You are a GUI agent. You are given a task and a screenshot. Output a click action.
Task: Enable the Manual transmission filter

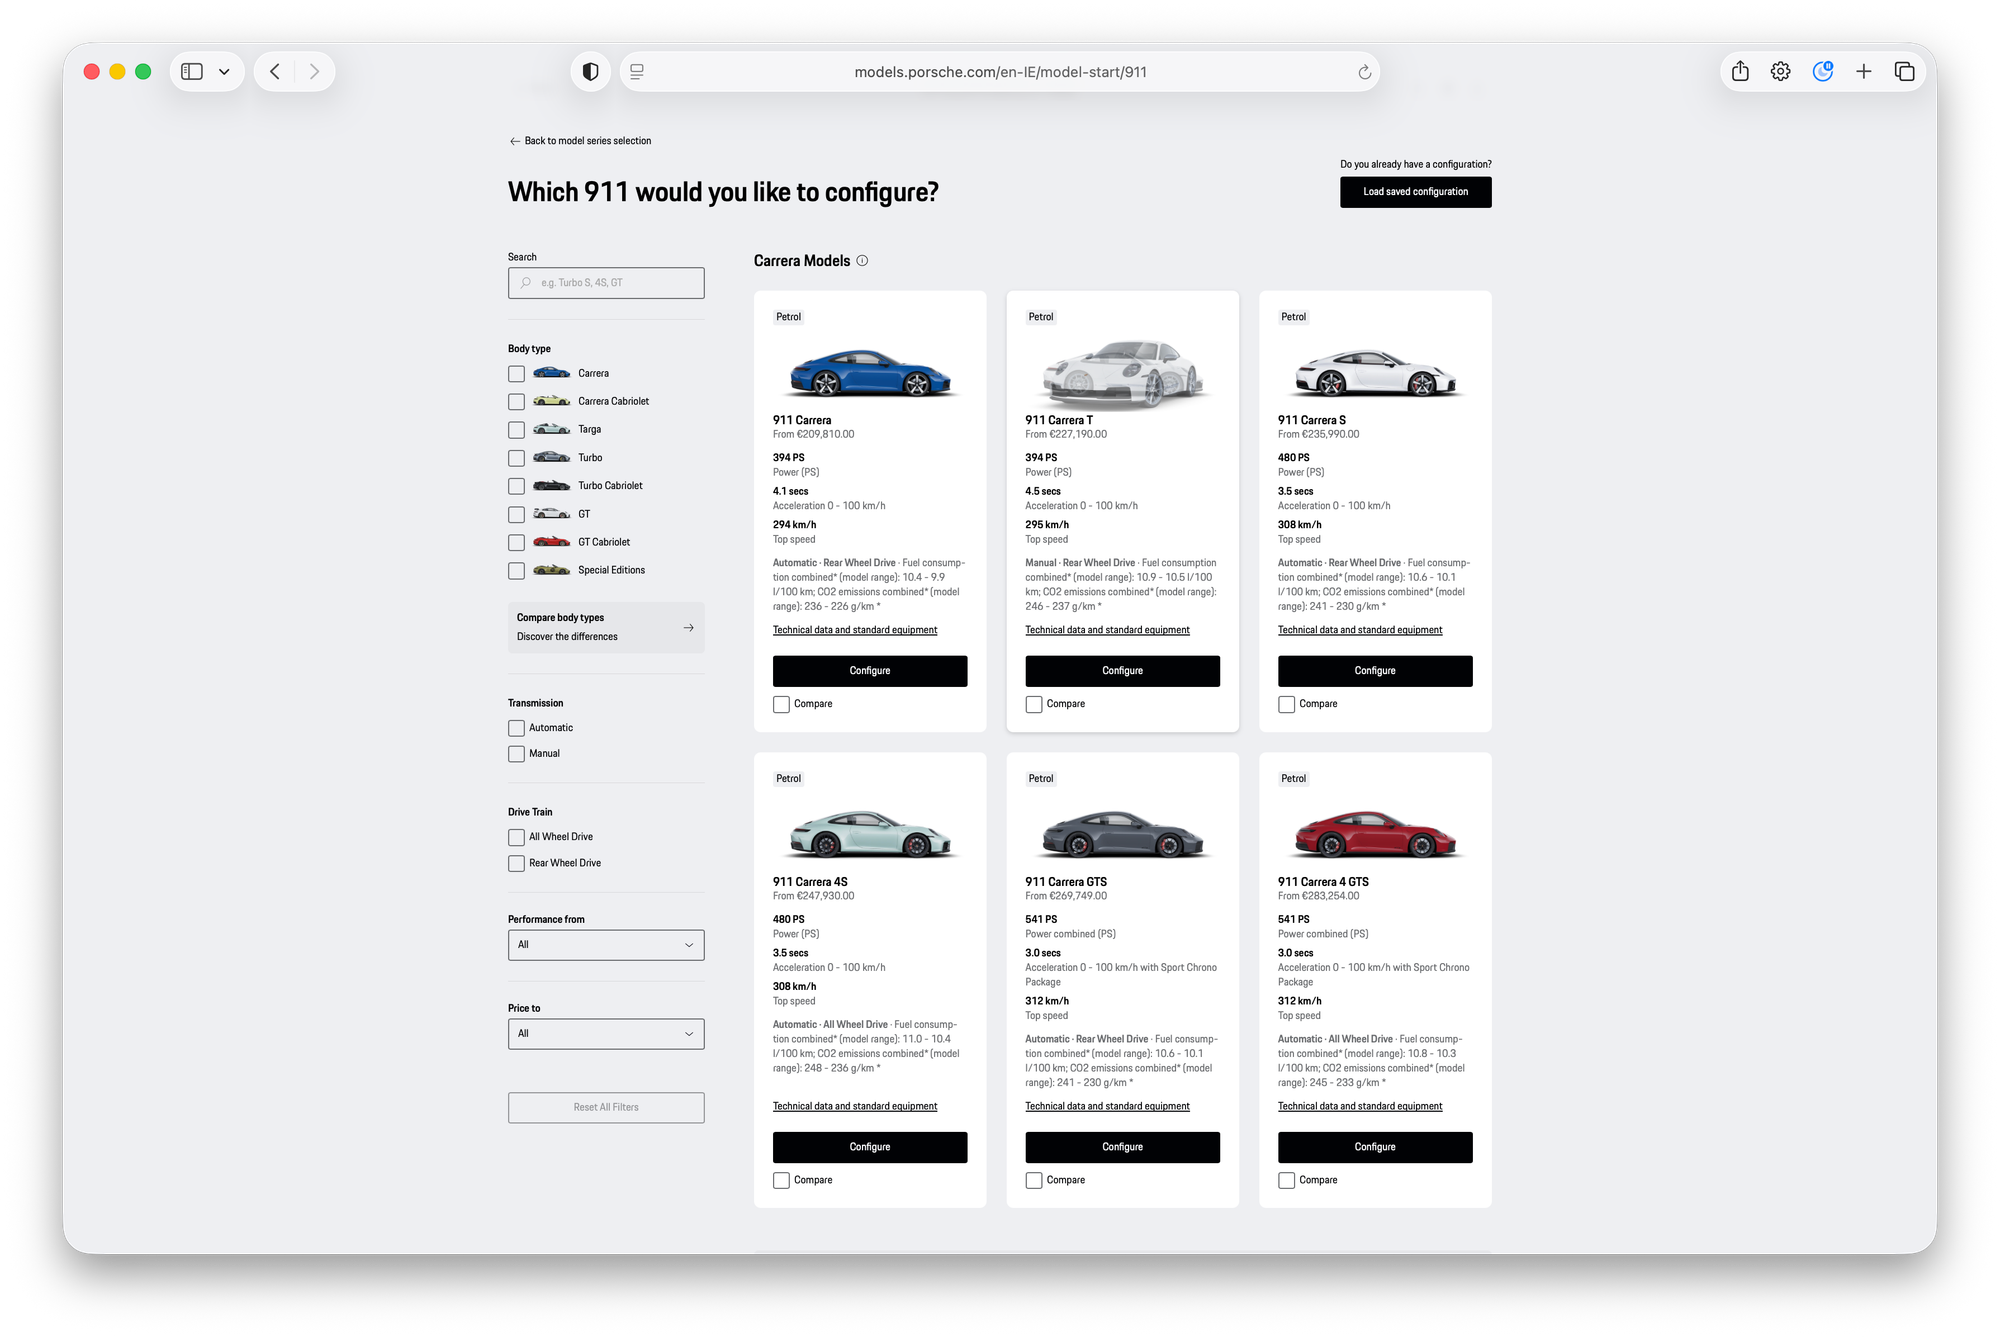pyautogui.click(x=516, y=754)
